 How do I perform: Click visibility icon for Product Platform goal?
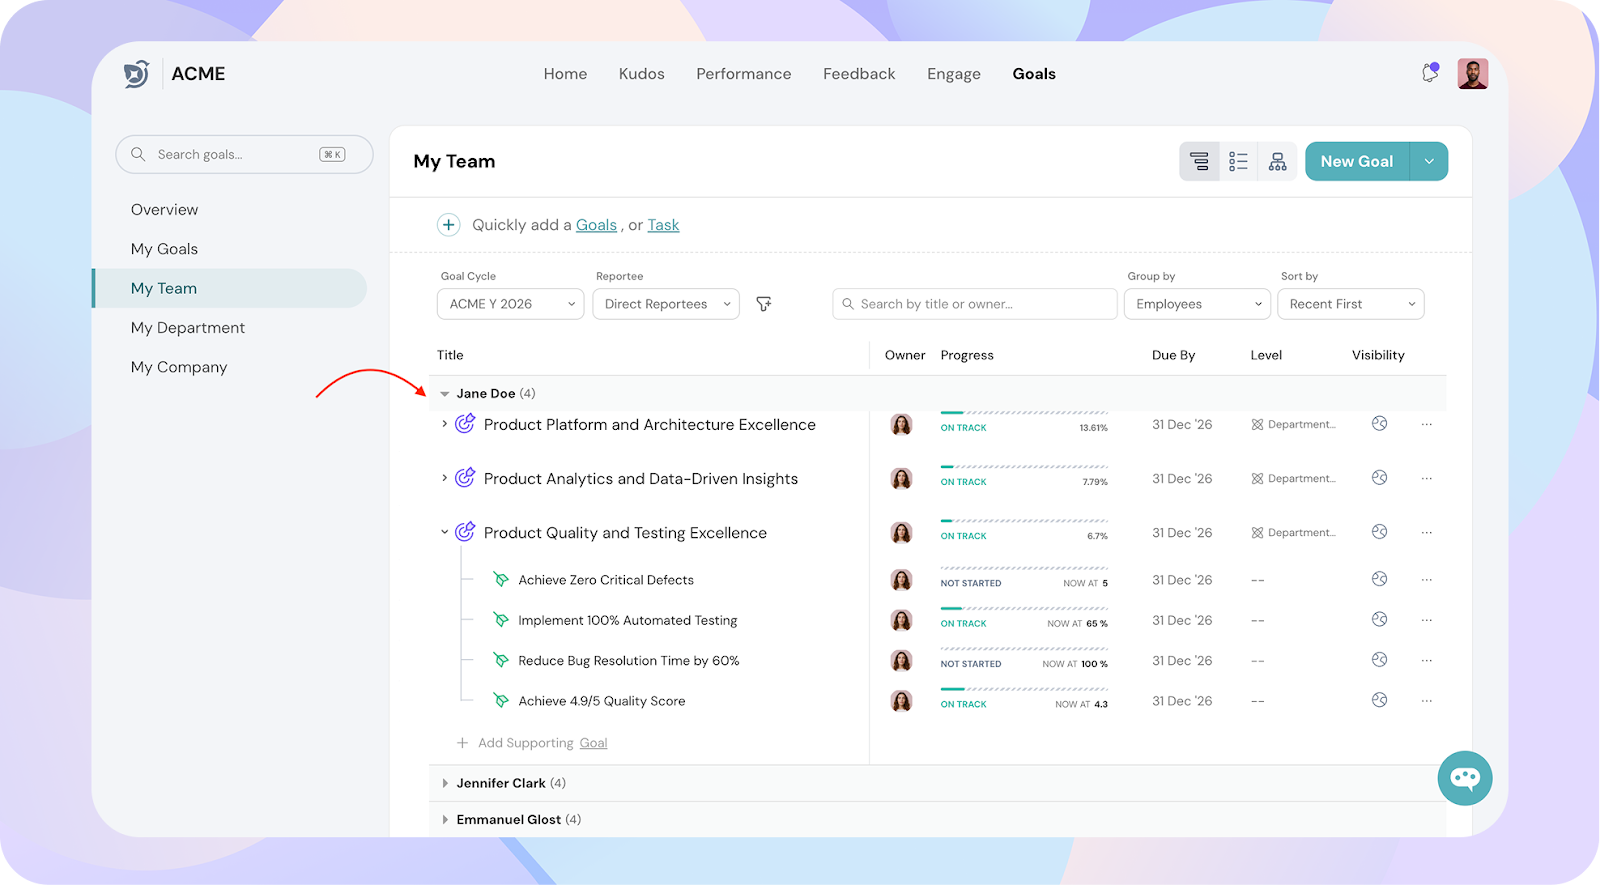coord(1379,424)
